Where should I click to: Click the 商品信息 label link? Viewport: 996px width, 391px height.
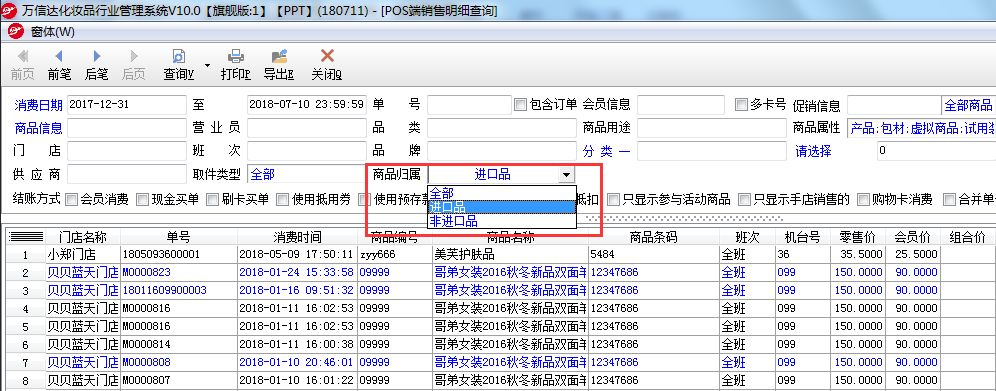39,128
